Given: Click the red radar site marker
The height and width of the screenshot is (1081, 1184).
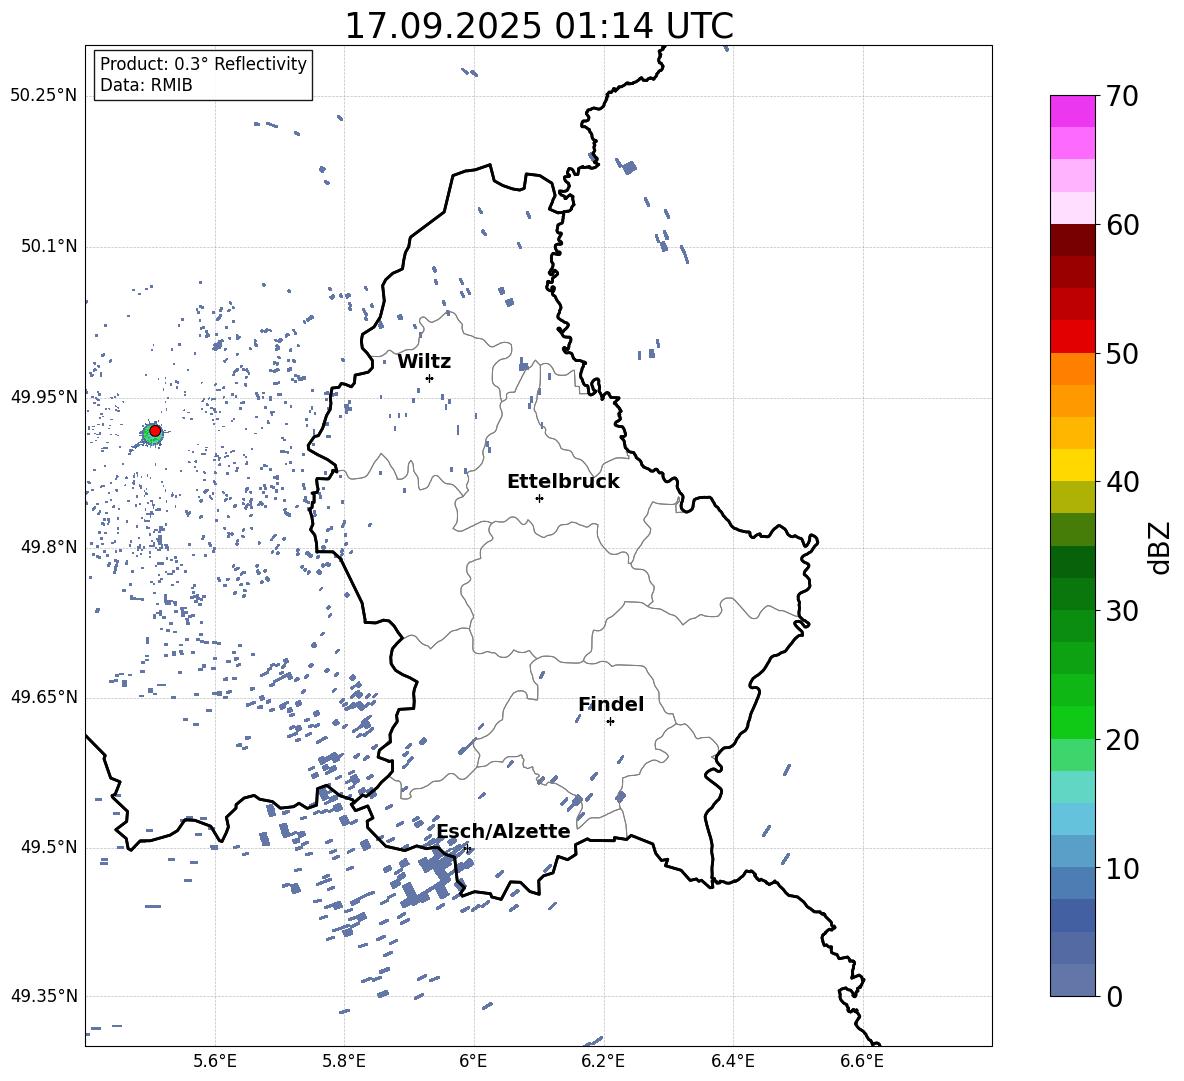Looking at the screenshot, I should [155, 431].
